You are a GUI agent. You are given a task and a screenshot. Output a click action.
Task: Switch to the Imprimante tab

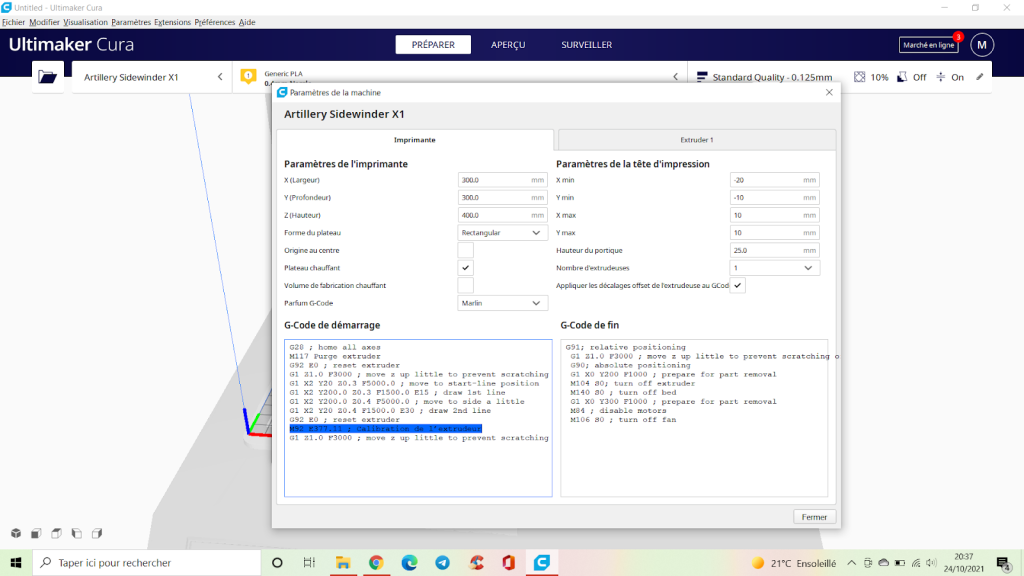415,140
